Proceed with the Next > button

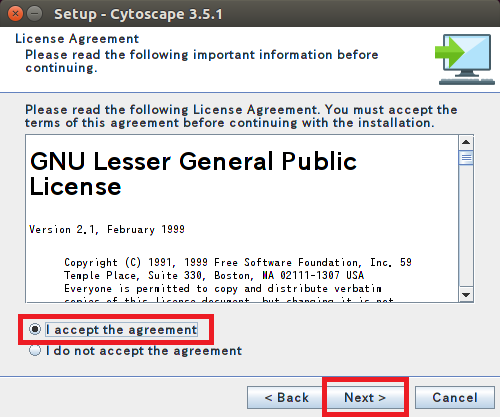tap(365, 397)
